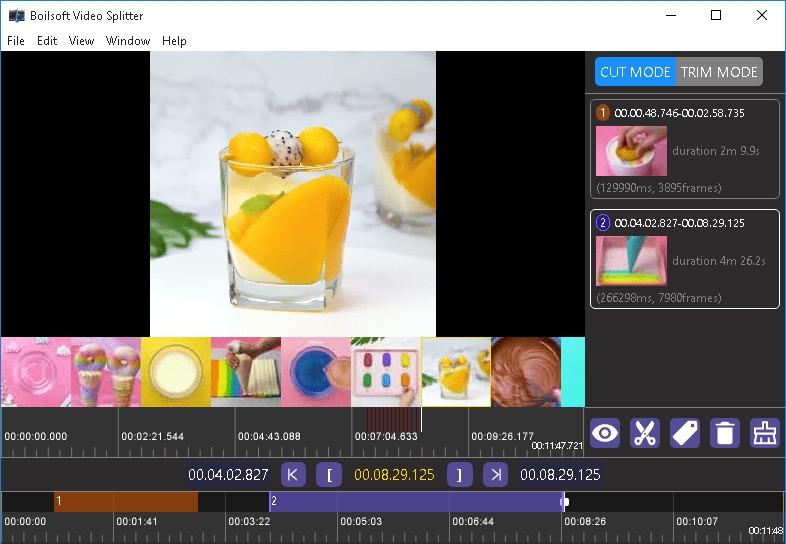Close the Boilsoft Video Splitter window
The height and width of the screenshot is (544, 786).
[761, 16]
